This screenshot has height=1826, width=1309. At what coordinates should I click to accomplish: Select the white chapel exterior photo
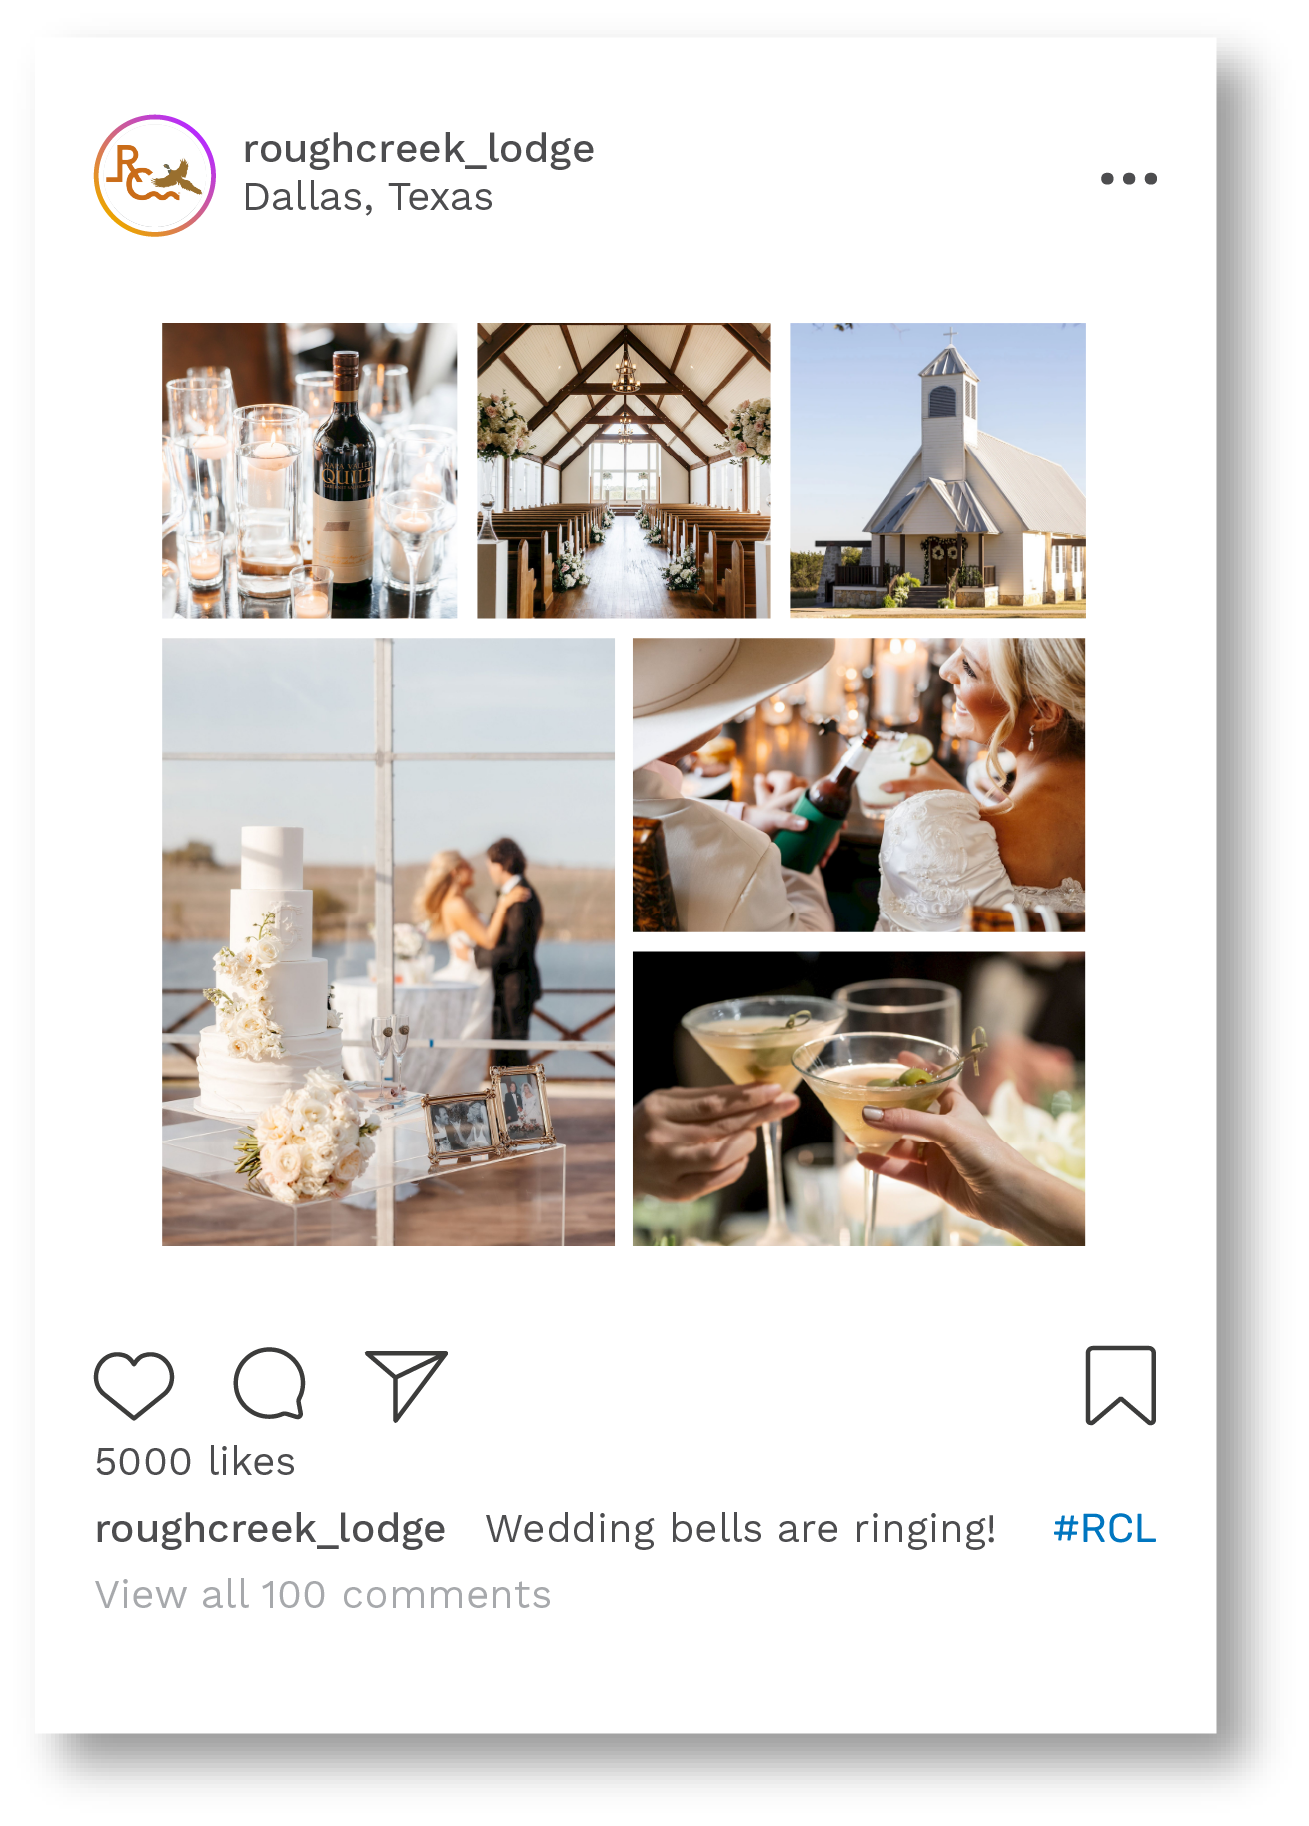tap(938, 470)
